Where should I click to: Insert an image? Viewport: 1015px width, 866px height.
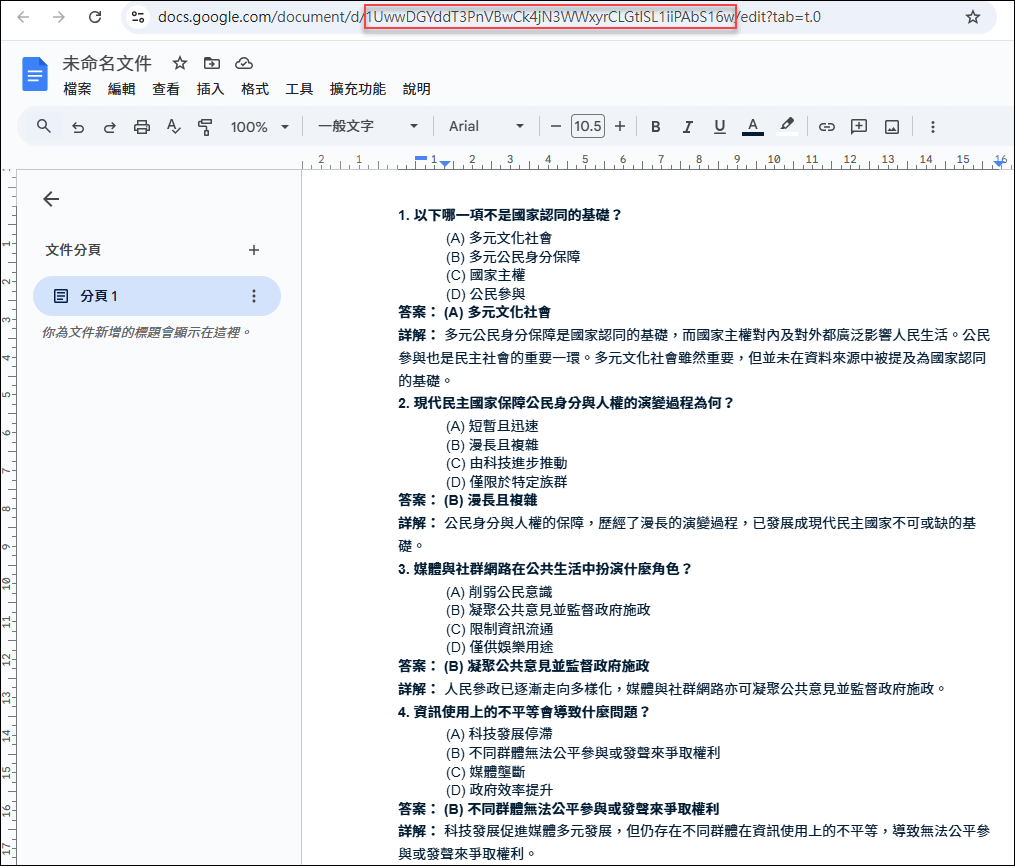pos(891,127)
